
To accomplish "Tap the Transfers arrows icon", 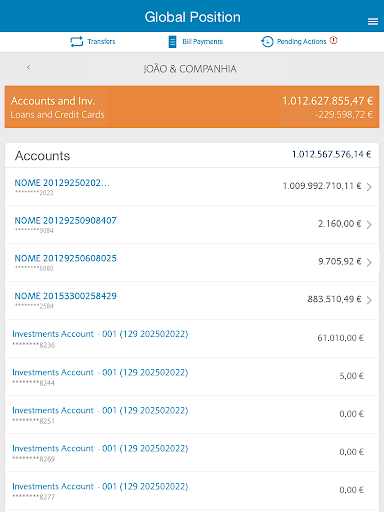I will coord(77,42).
